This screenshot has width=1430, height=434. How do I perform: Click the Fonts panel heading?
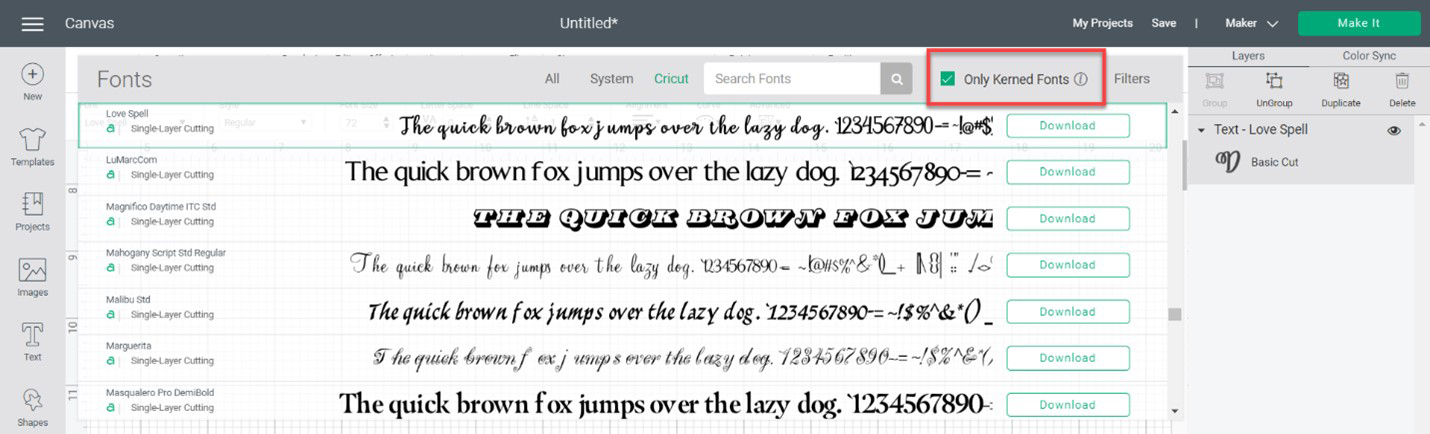pos(124,80)
